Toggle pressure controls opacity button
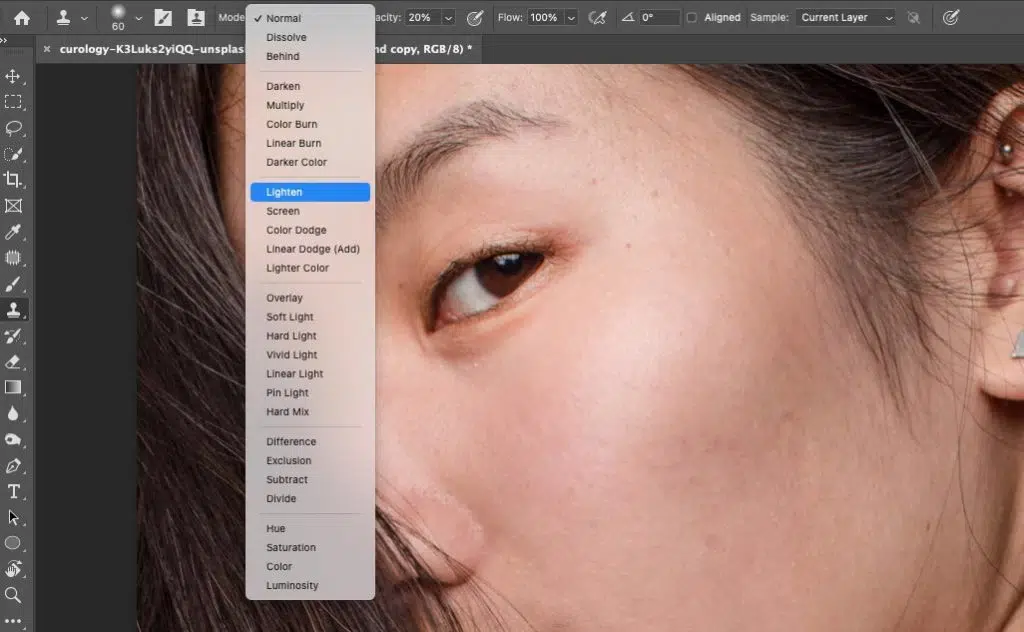This screenshot has width=1024, height=632. point(475,17)
